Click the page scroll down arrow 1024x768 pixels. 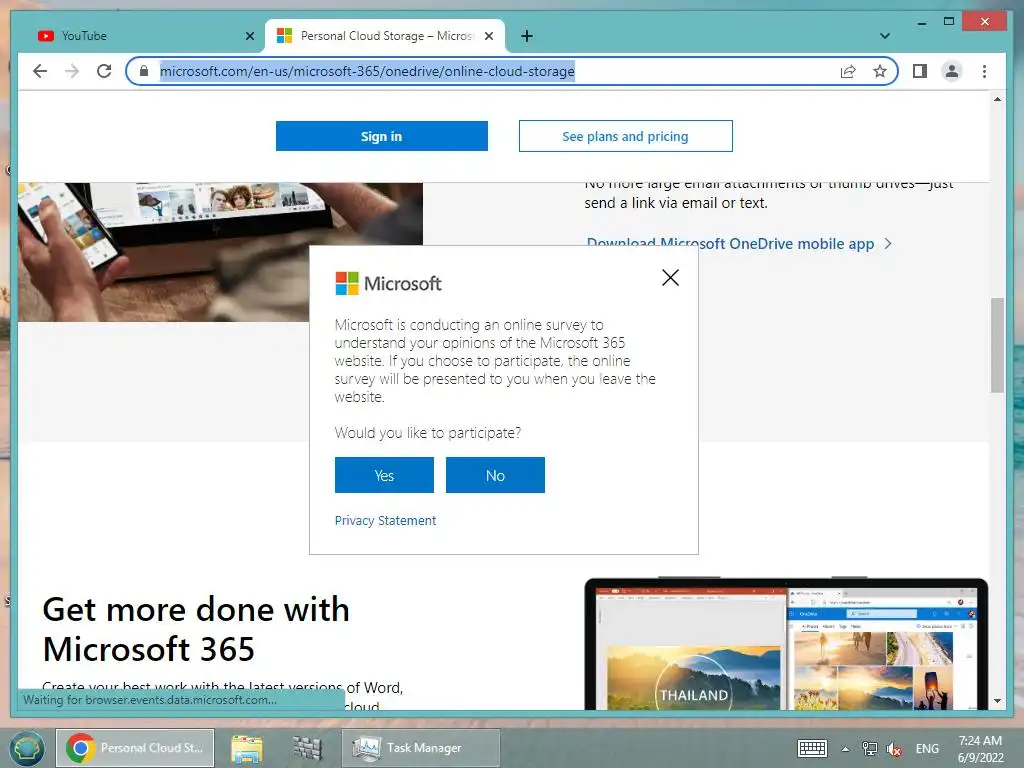tap(997, 701)
